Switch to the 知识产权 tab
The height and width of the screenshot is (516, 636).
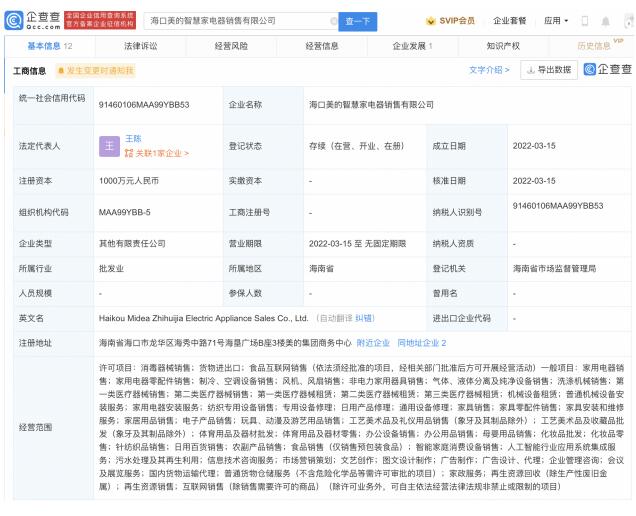point(503,46)
